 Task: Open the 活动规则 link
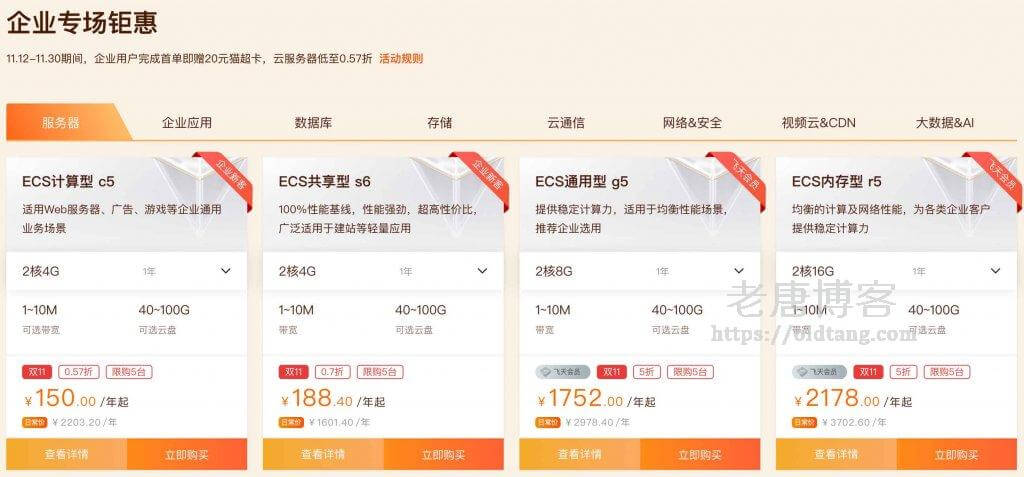[x=401, y=58]
